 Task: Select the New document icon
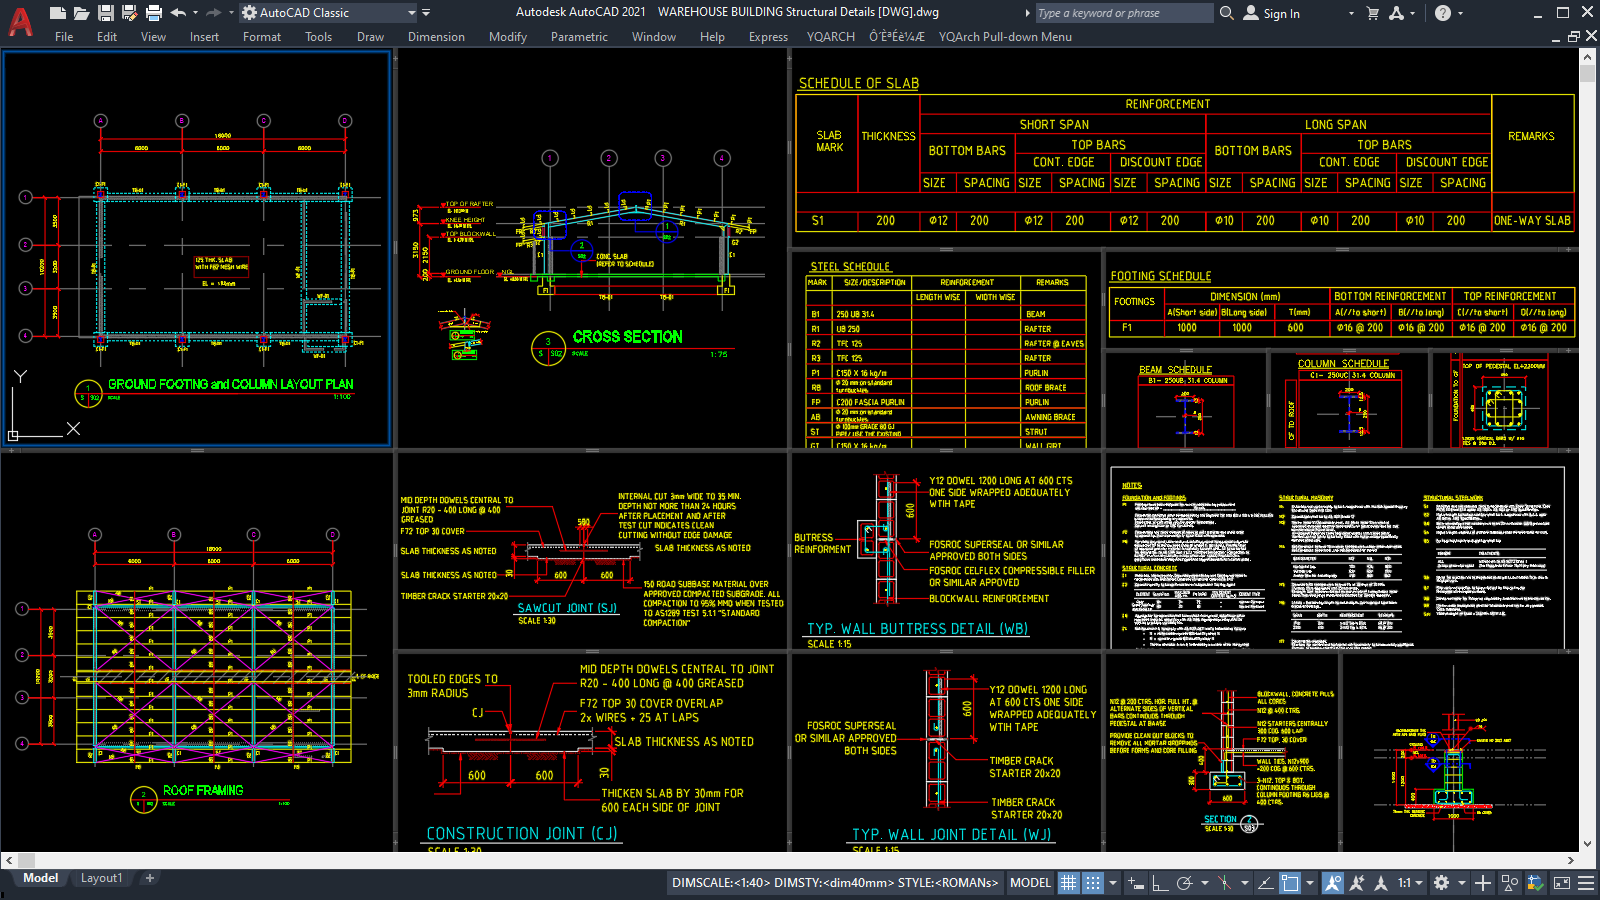point(58,12)
